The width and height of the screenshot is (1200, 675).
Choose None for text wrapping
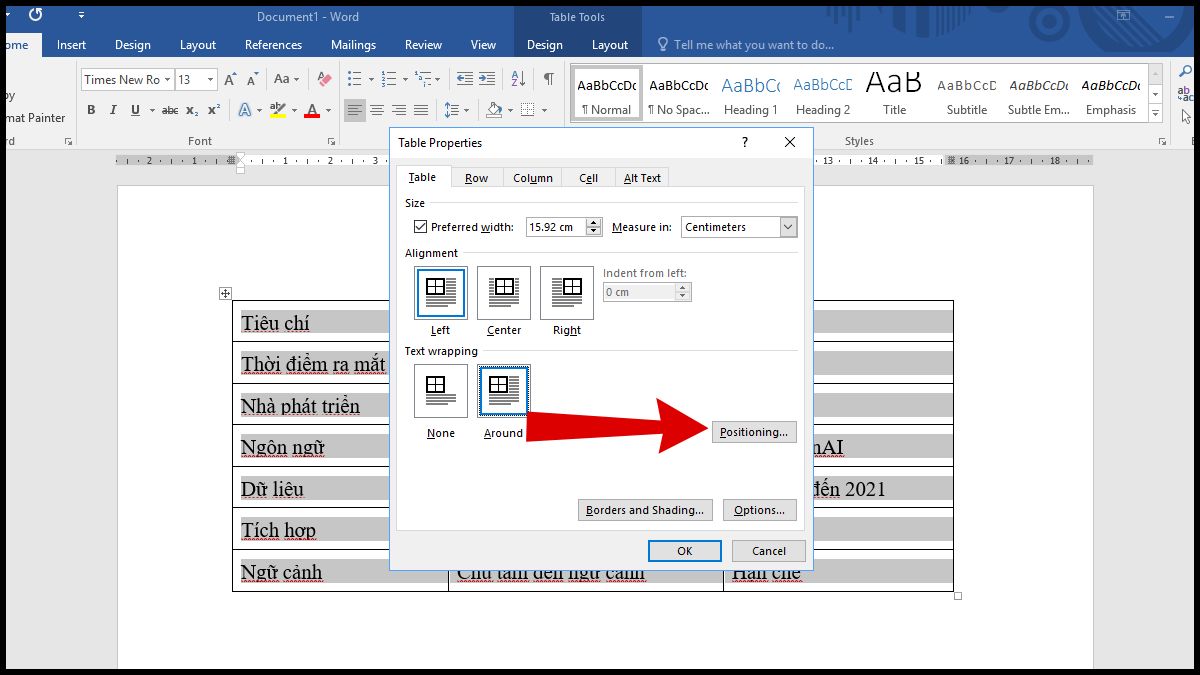(x=440, y=390)
